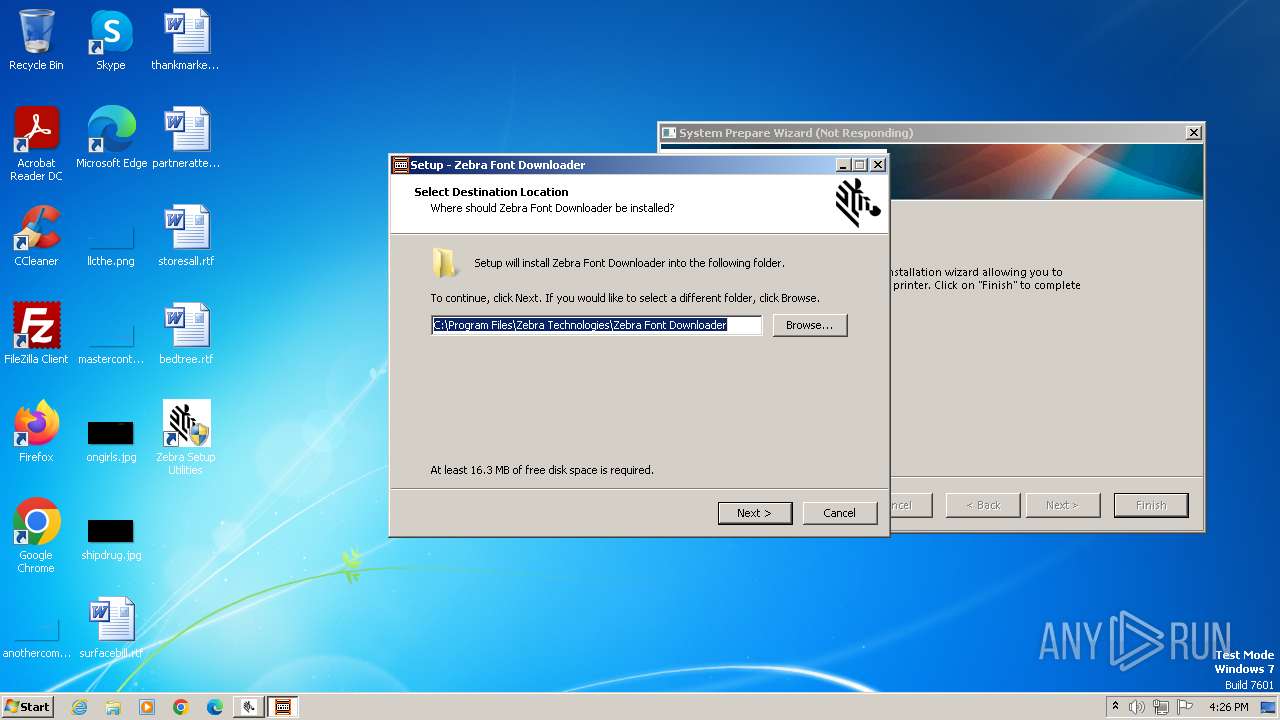Image resolution: width=1280 pixels, height=720 pixels.
Task: Click Finish in System Prepare Wizard
Action: click(x=1151, y=505)
